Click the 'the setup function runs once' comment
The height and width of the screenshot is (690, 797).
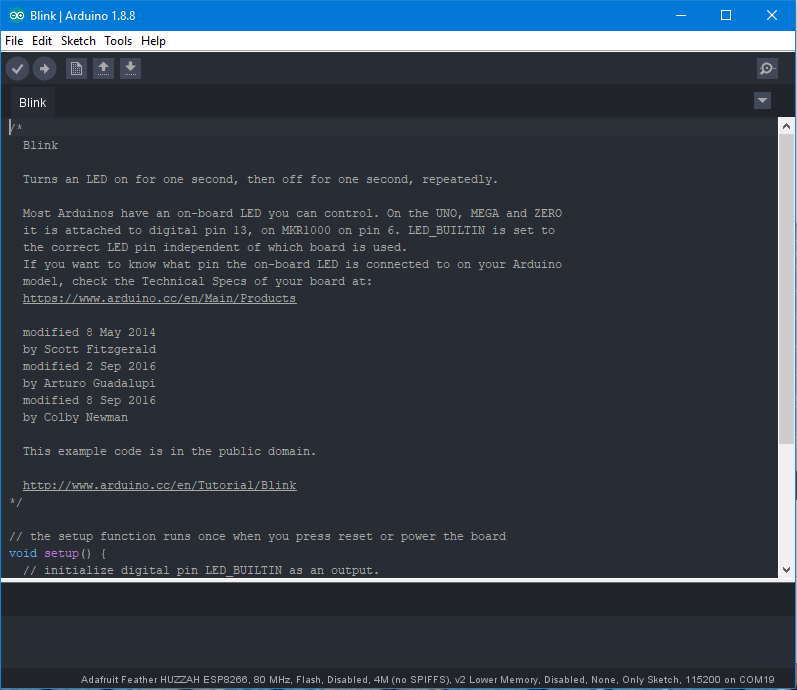coord(257,536)
